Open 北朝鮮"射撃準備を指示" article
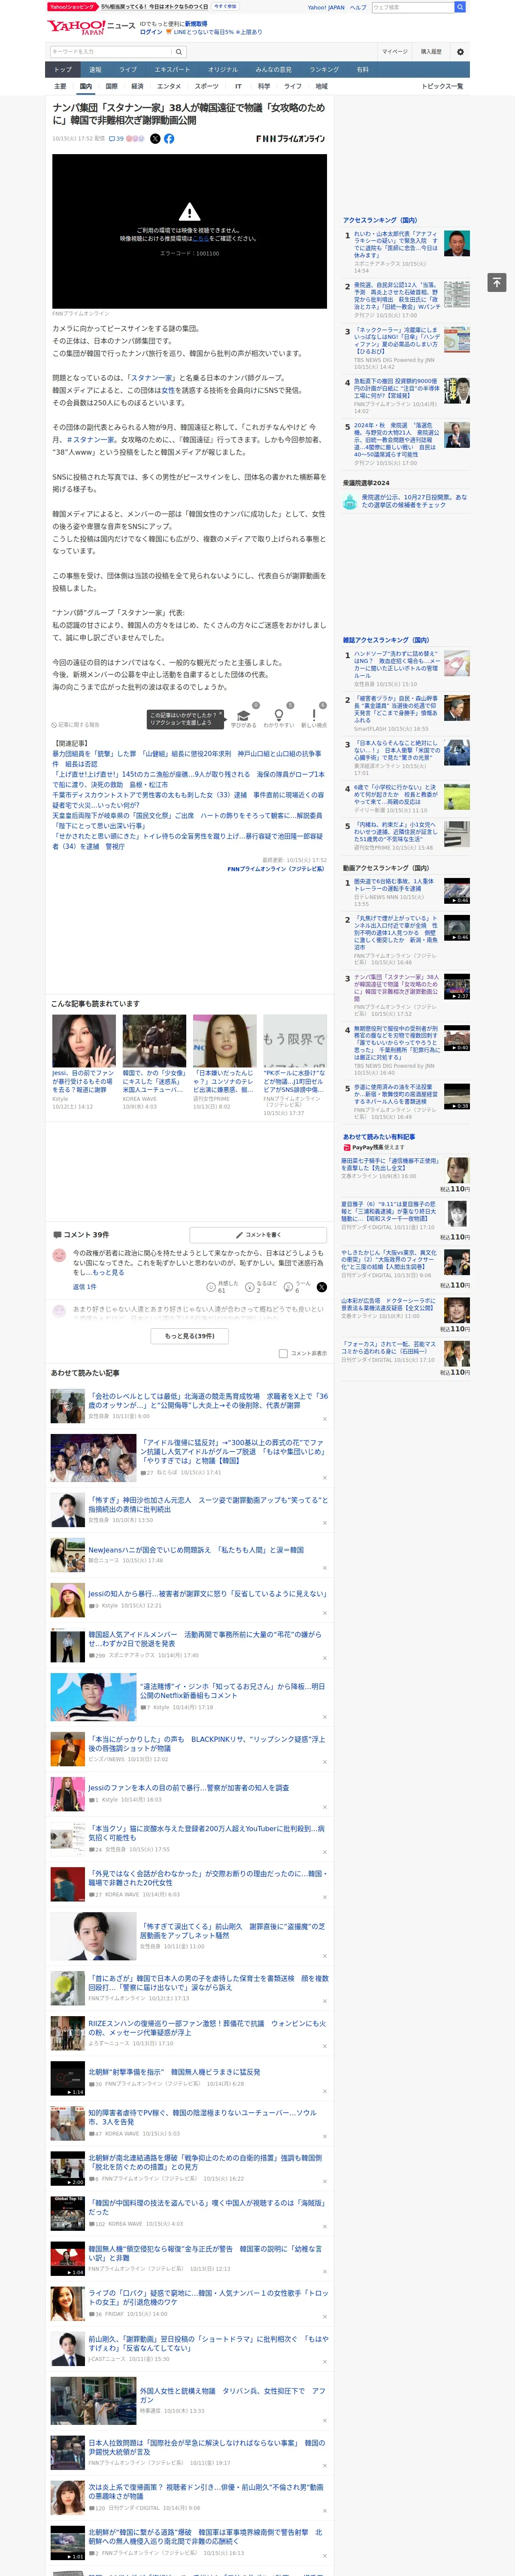Screen dimensions: 515x2576 point(174,2072)
